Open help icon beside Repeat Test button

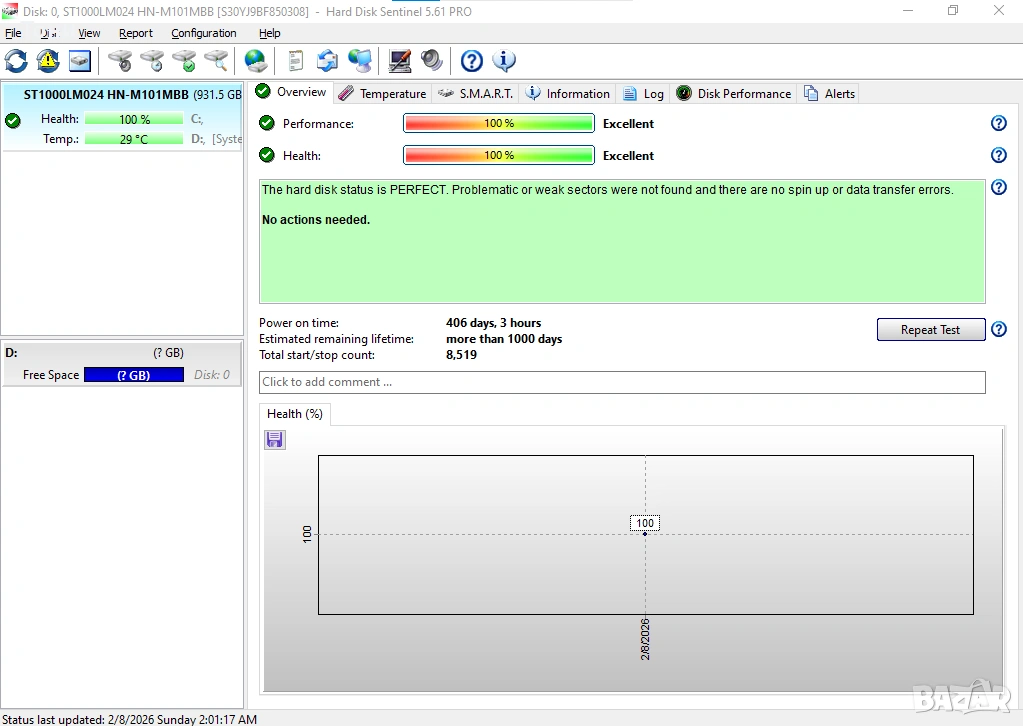998,330
